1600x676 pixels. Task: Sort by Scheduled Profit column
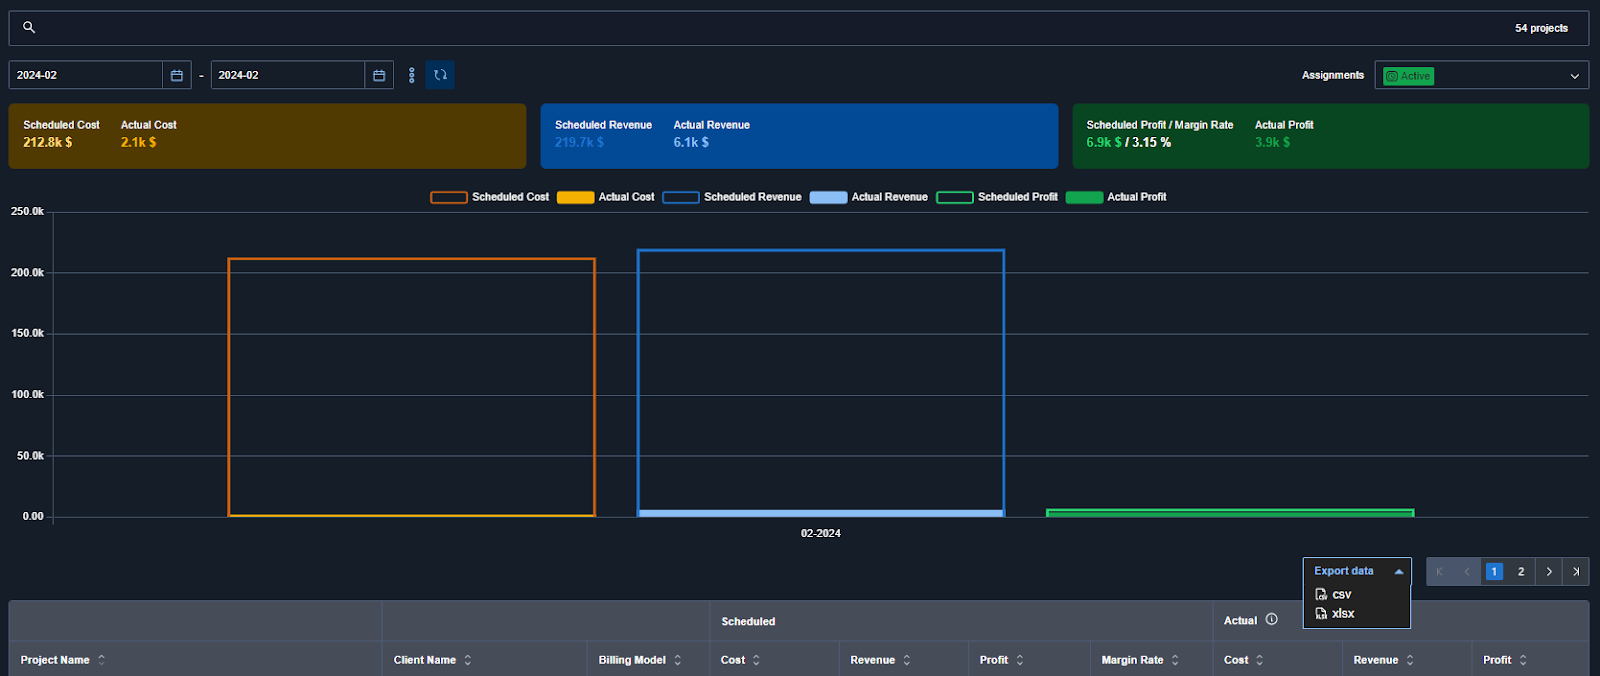1020,660
